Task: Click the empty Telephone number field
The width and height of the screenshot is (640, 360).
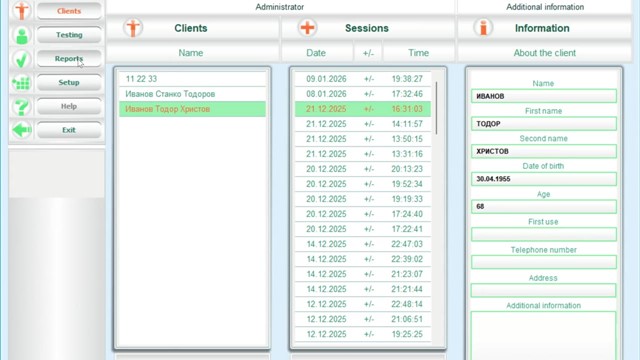Action: [x=544, y=262]
